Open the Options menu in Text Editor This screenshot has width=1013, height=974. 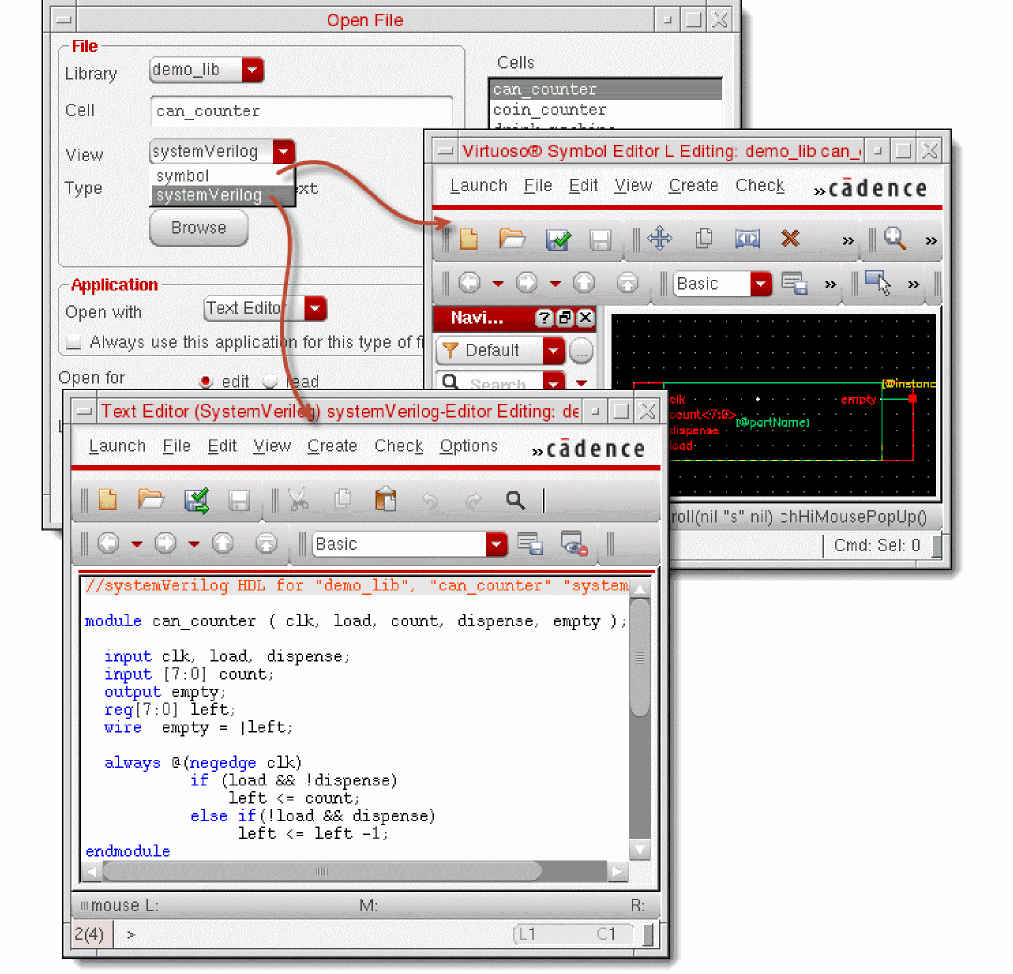[x=468, y=446]
